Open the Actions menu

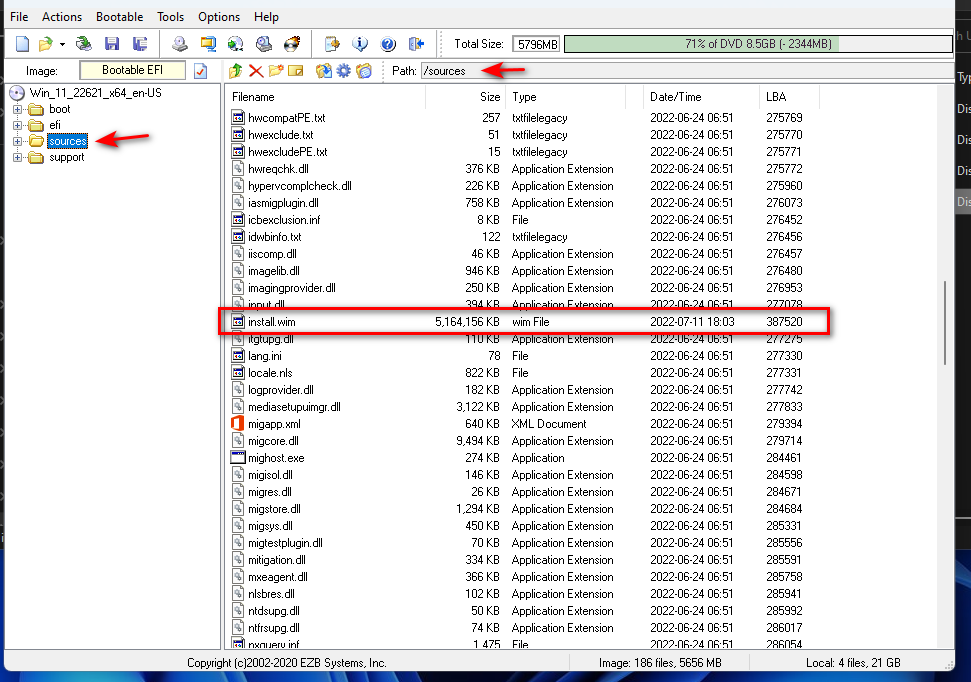tap(62, 17)
